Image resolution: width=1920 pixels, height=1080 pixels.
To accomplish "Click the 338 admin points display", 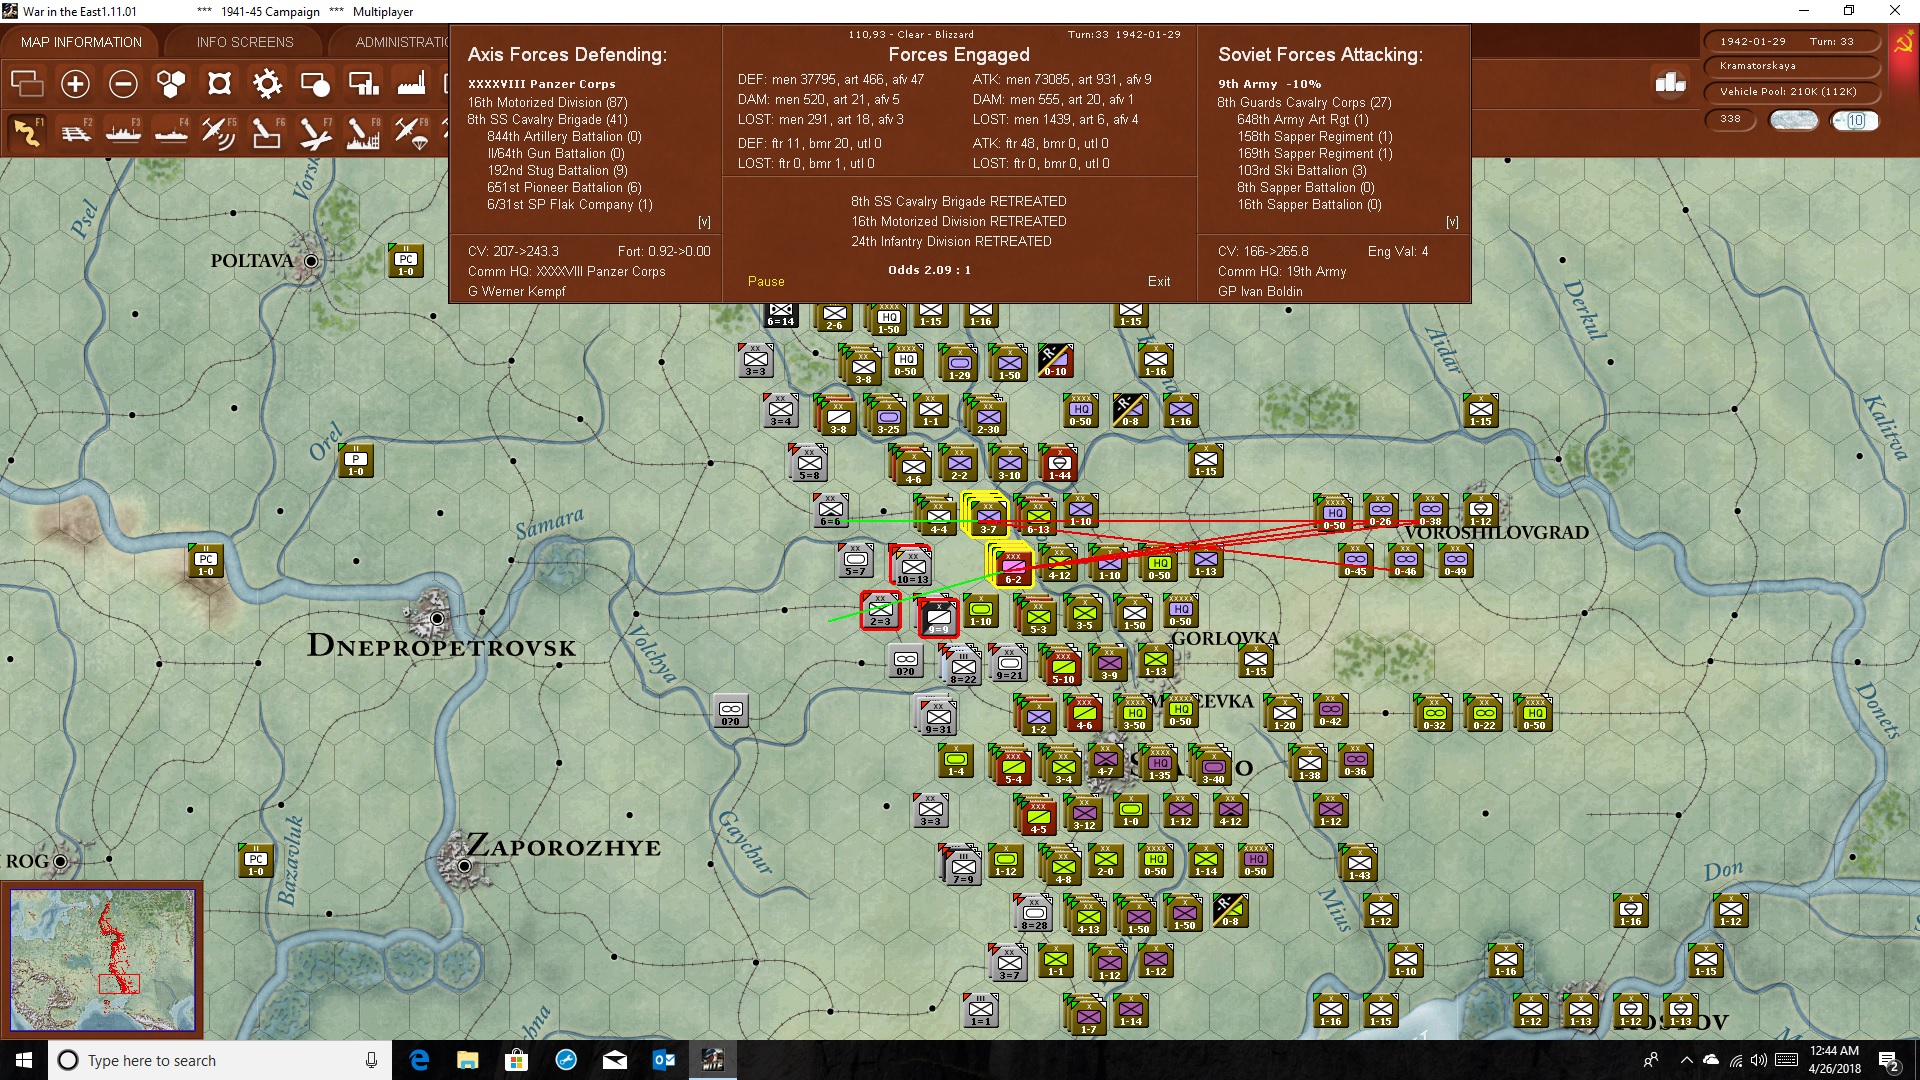I will pyautogui.click(x=1730, y=119).
